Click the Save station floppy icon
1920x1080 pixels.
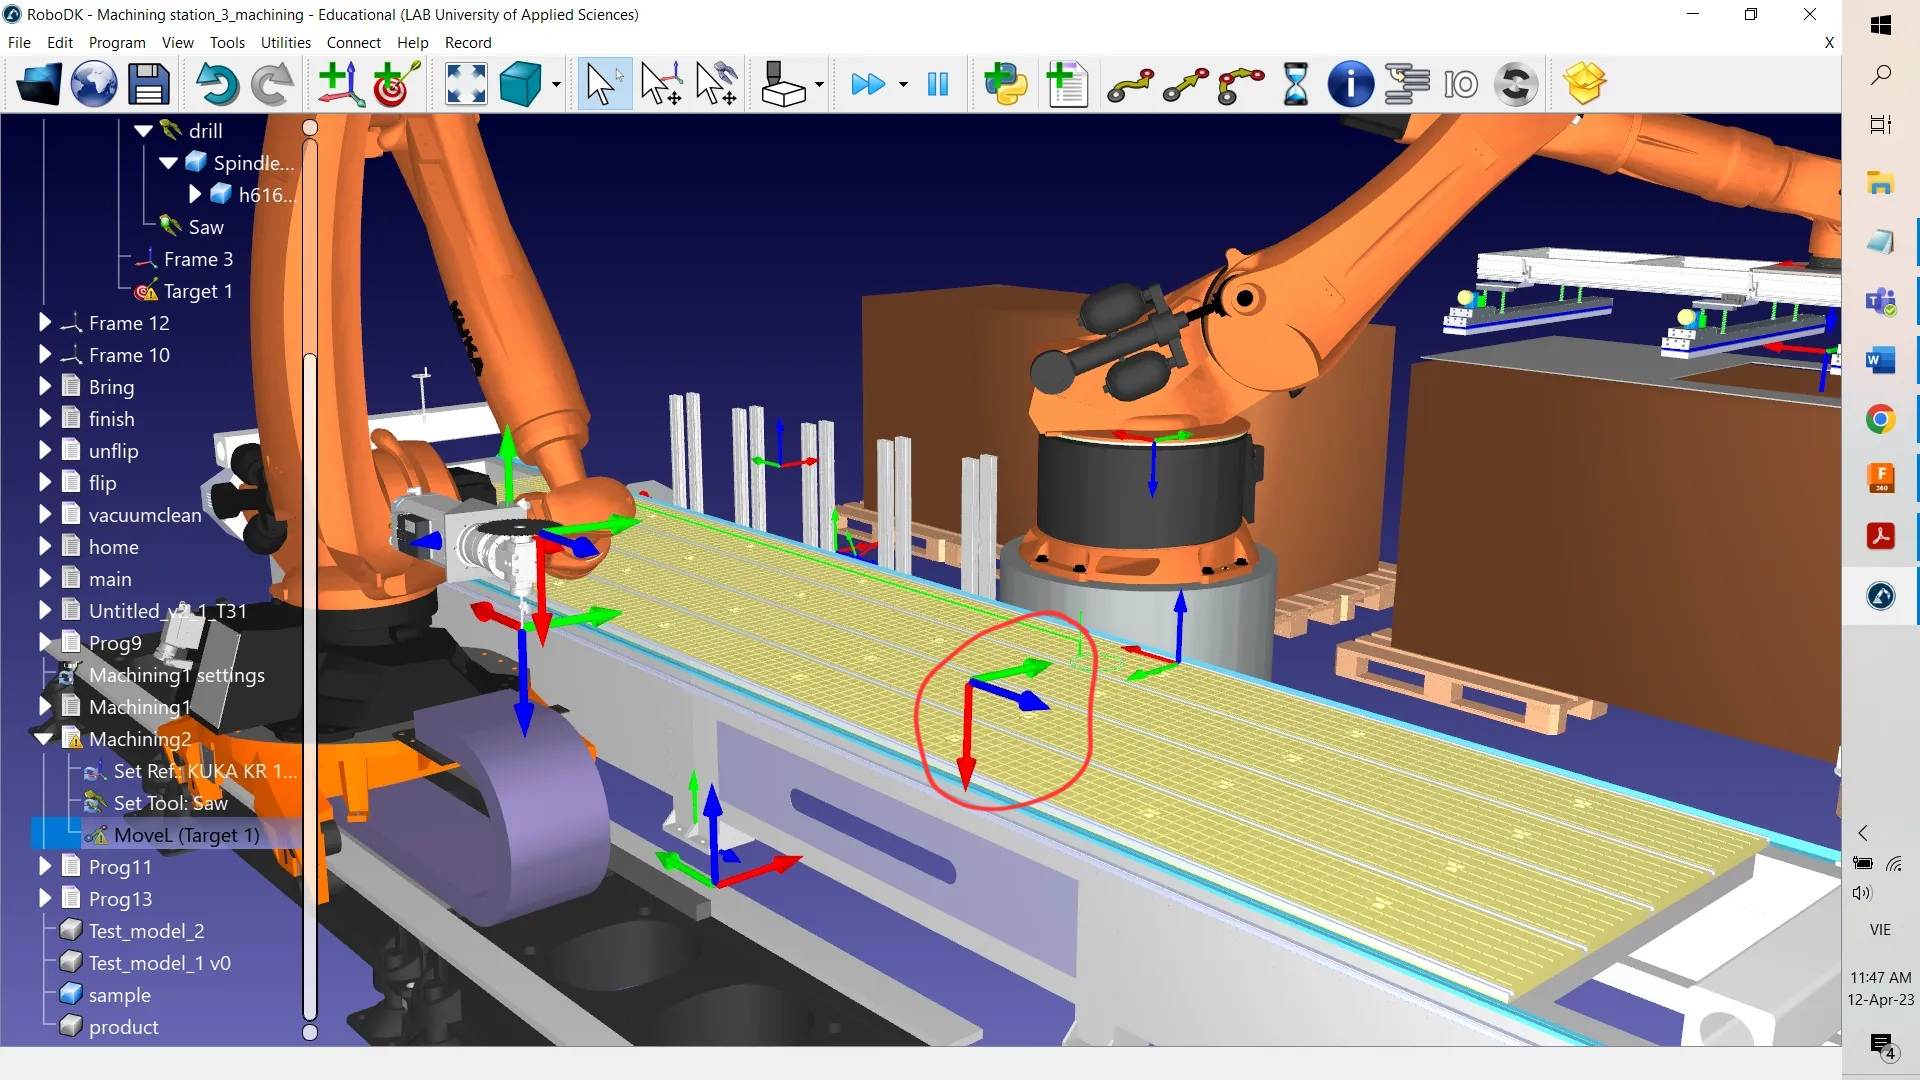click(x=149, y=84)
